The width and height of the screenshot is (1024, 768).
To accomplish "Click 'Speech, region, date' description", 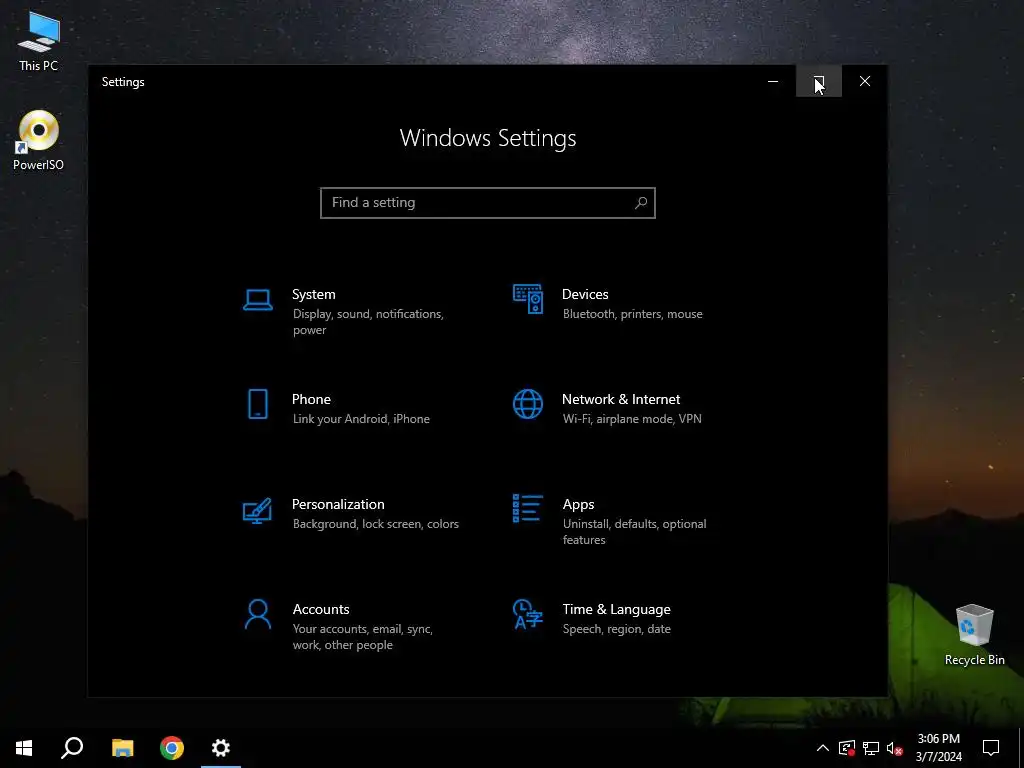I will click(616, 629).
